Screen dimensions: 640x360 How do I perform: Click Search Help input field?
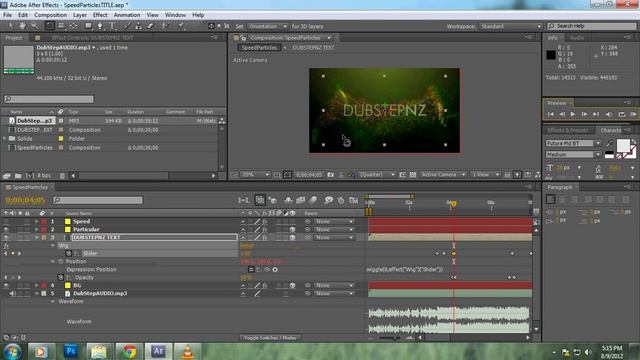(591, 26)
